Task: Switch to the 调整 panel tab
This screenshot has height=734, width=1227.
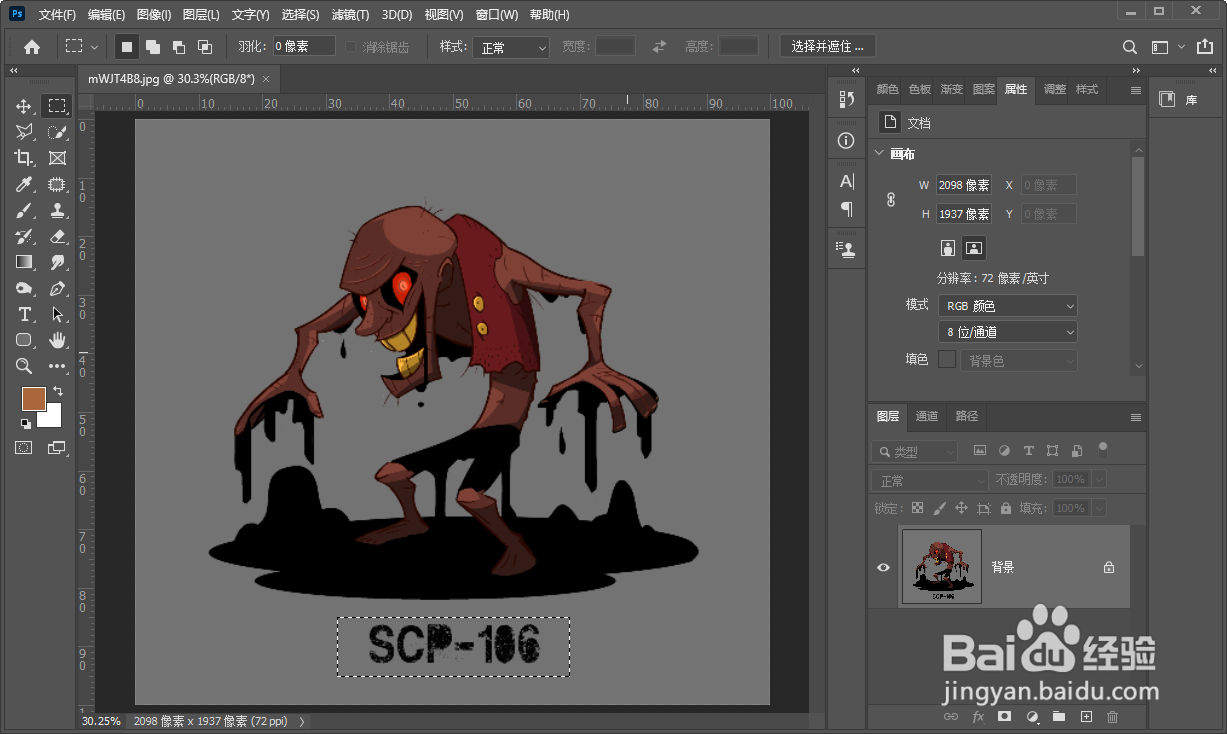Action: point(1055,89)
